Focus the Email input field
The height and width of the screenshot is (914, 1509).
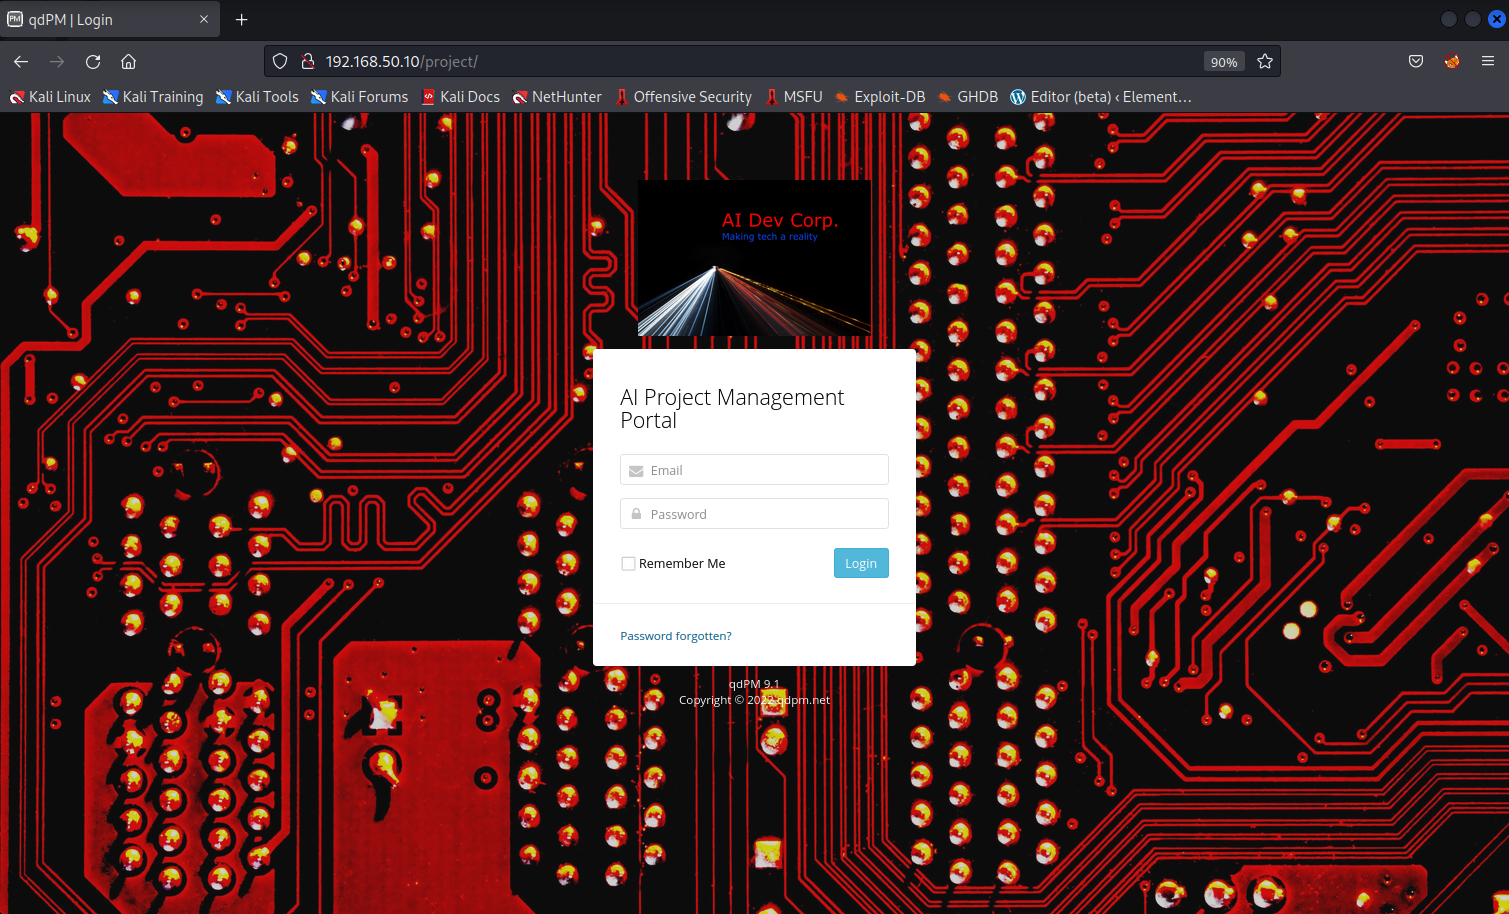point(765,470)
